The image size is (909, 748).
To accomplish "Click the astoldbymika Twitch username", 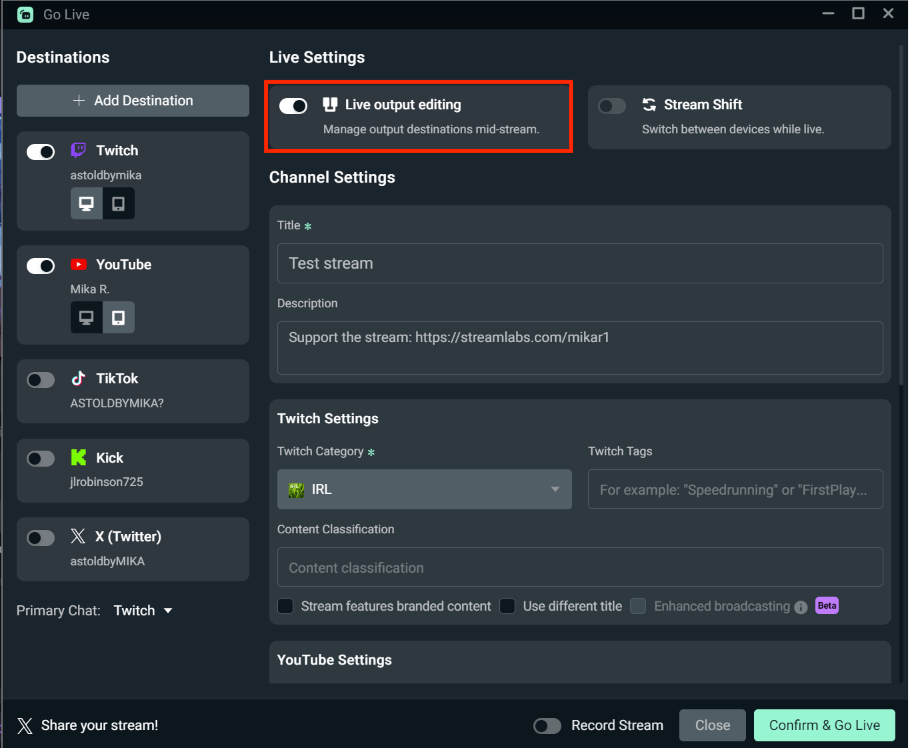I will [x=106, y=175].
